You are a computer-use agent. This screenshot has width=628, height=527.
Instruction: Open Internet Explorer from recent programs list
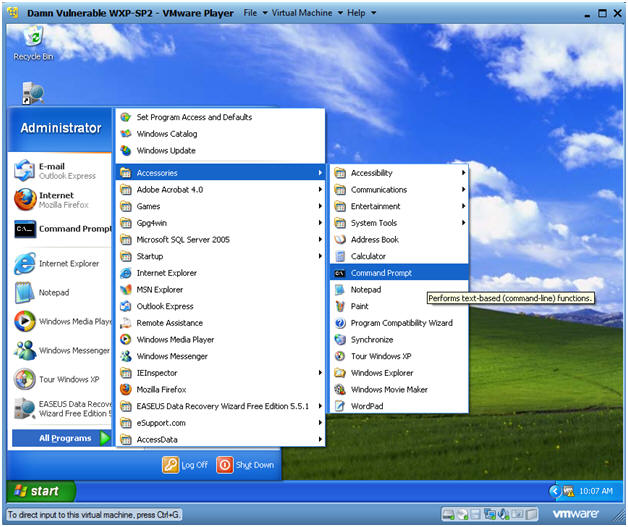pyautogui.click(x=60, y=264)
